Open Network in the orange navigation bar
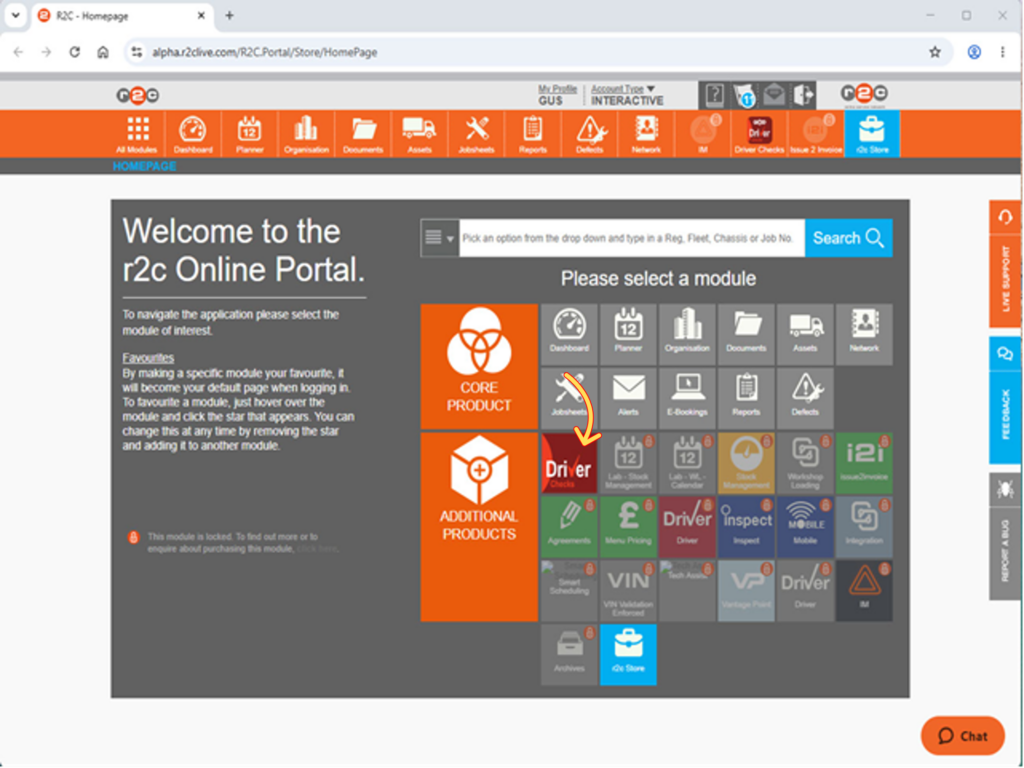The width and height of the screenshot is (1024, 768). 646,134
